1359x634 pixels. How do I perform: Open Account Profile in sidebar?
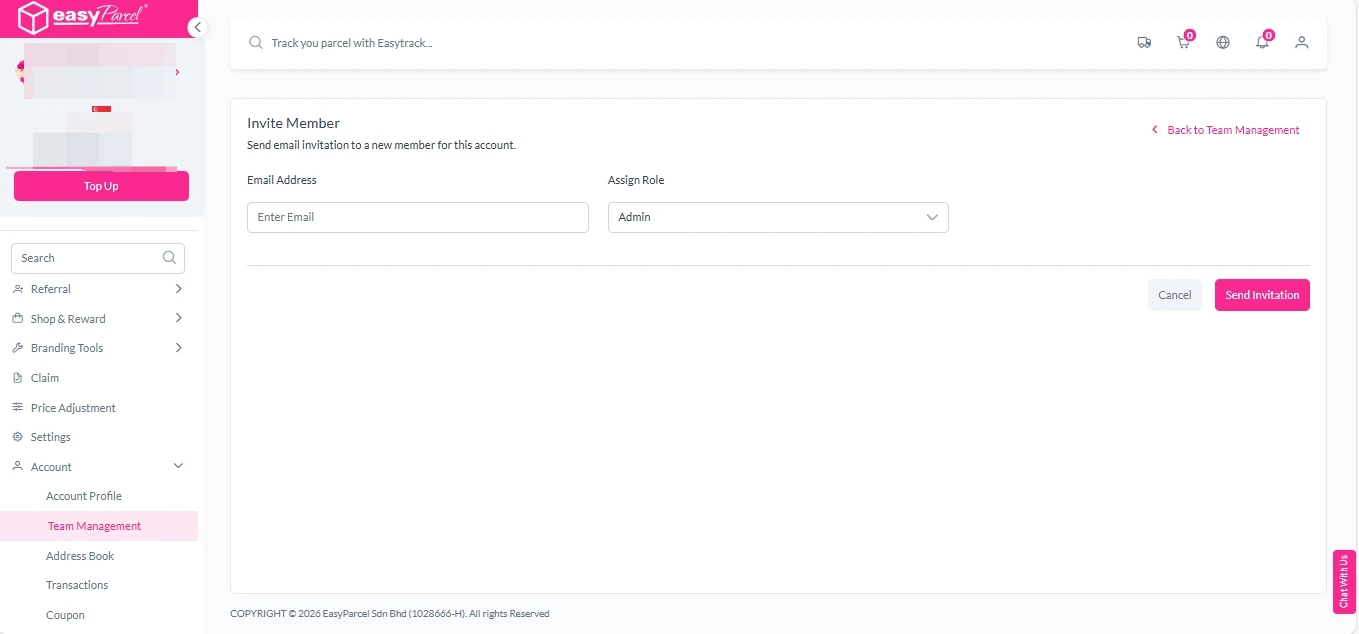84,496
